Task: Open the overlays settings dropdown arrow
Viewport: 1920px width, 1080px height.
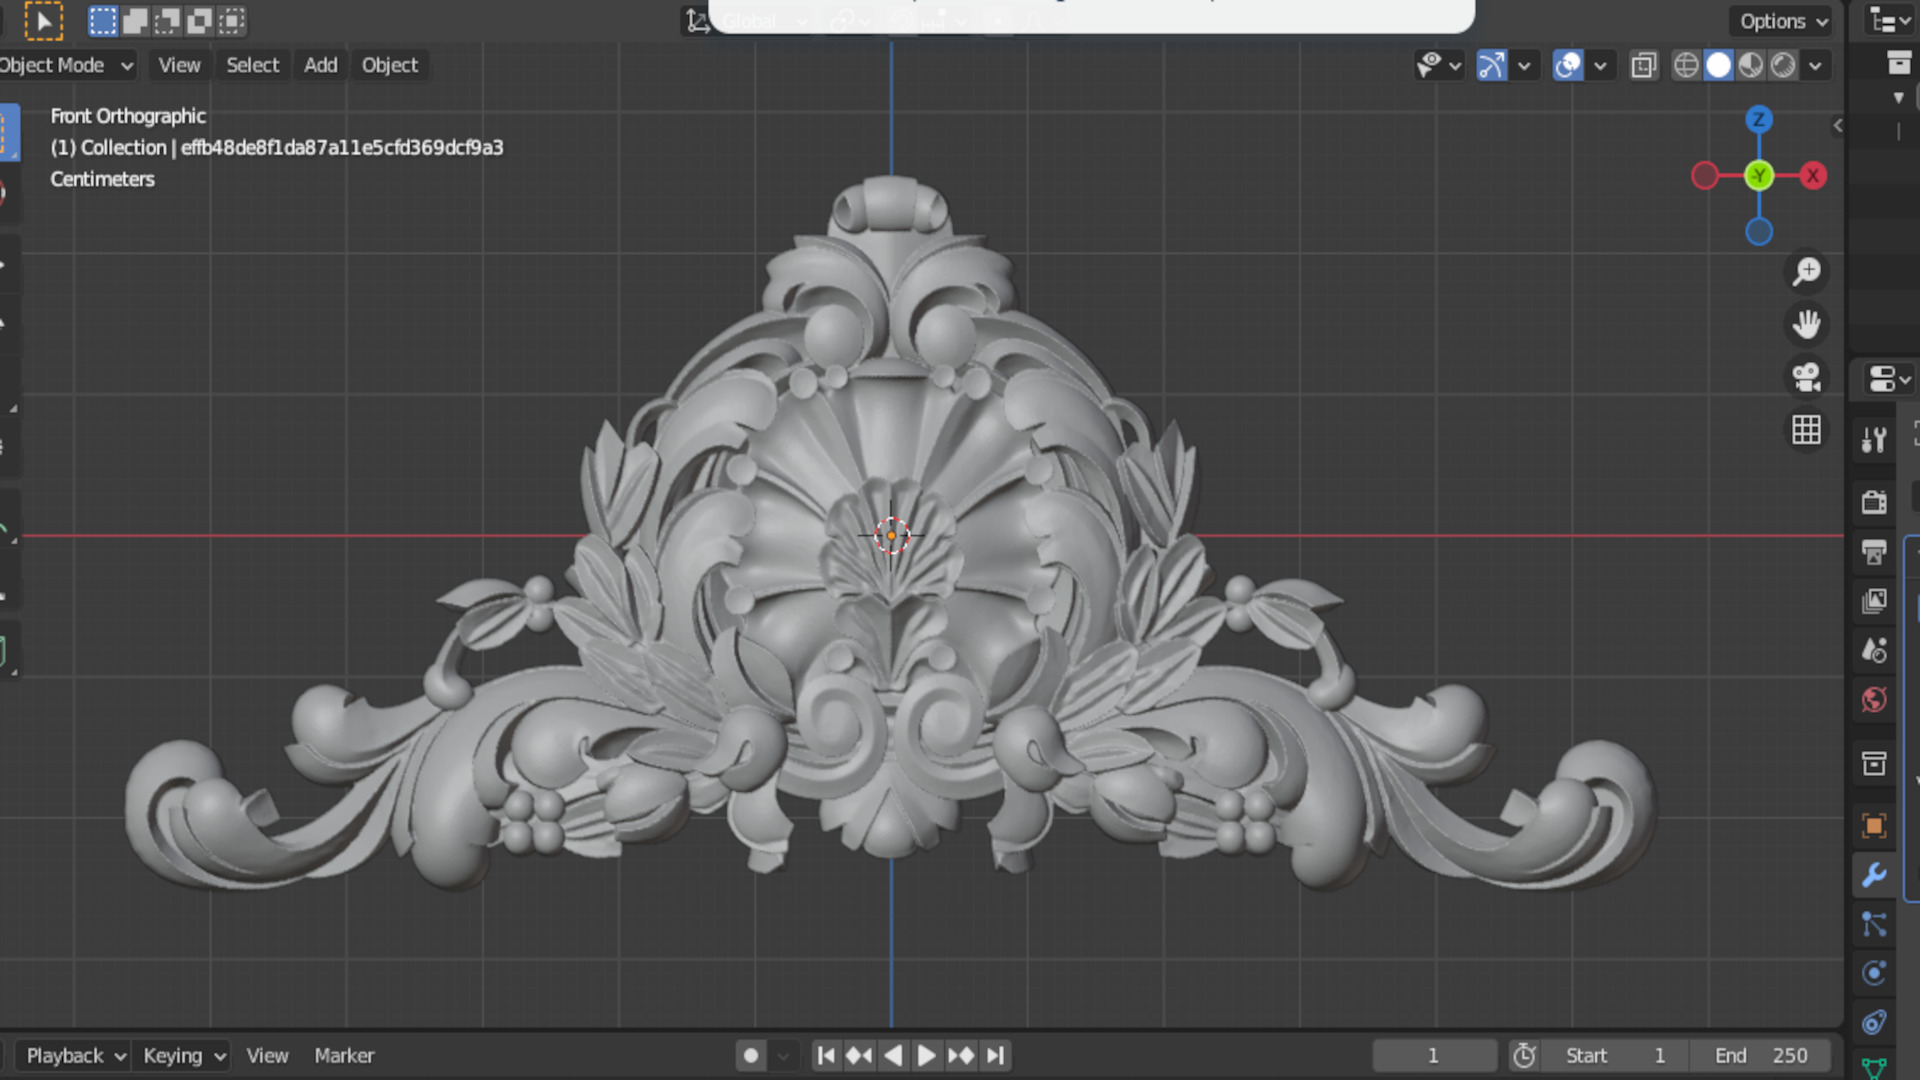Action: pos(1600,65)
